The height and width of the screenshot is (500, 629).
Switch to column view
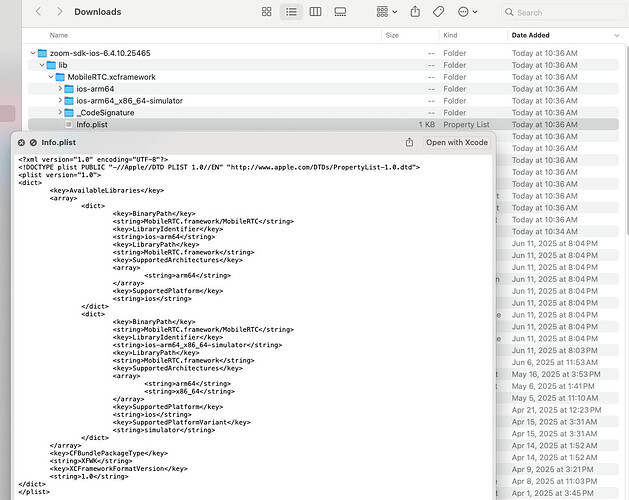click(x=315, y=12)
